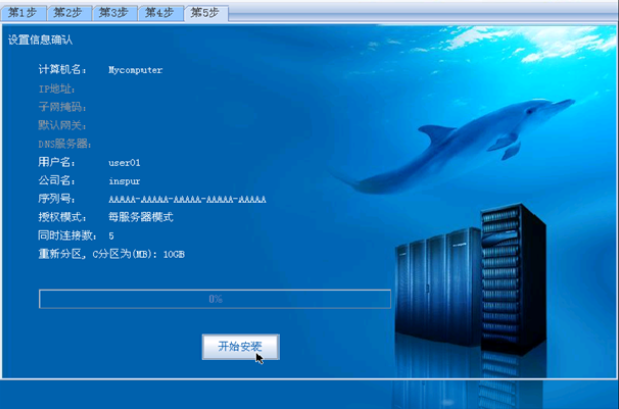Go to the 第3步 tab
Image resolution: width=619 pixels, height=409 pixels.
tap(115, 13)
